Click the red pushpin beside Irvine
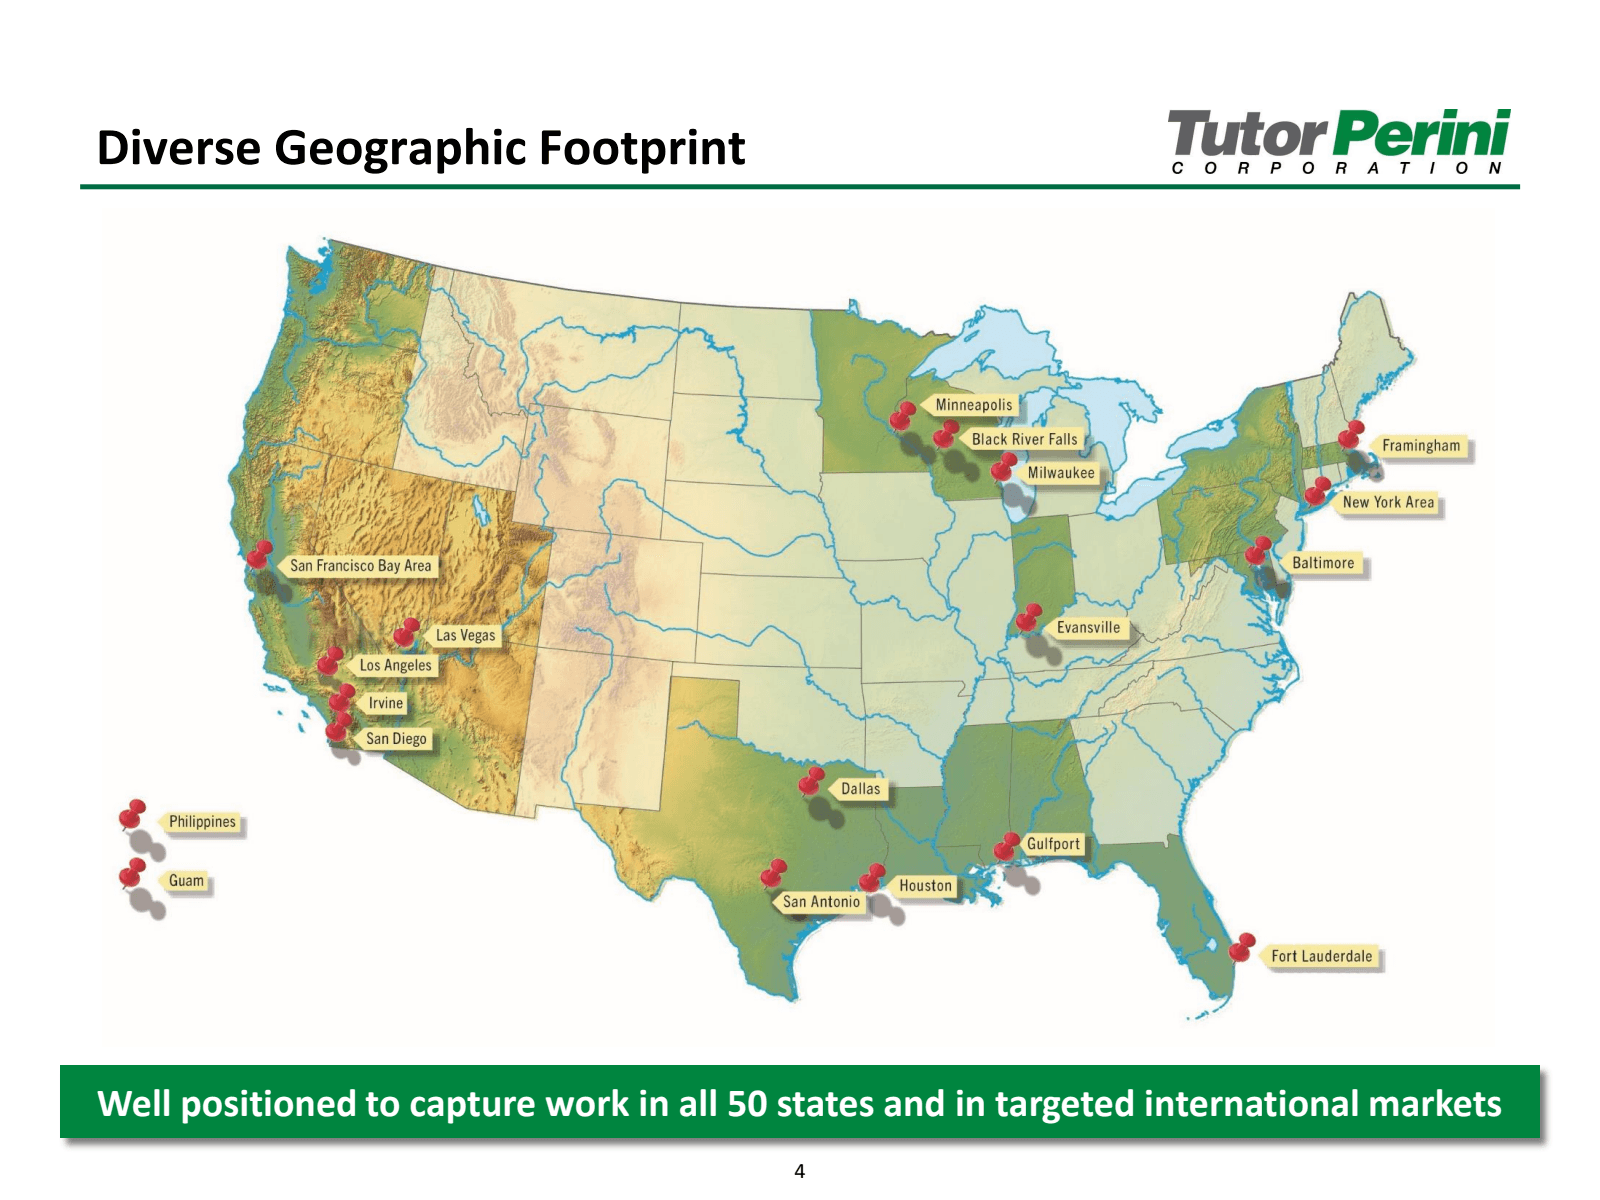The width and height of the screenshot is (1600, 1200). click(342, 697)
